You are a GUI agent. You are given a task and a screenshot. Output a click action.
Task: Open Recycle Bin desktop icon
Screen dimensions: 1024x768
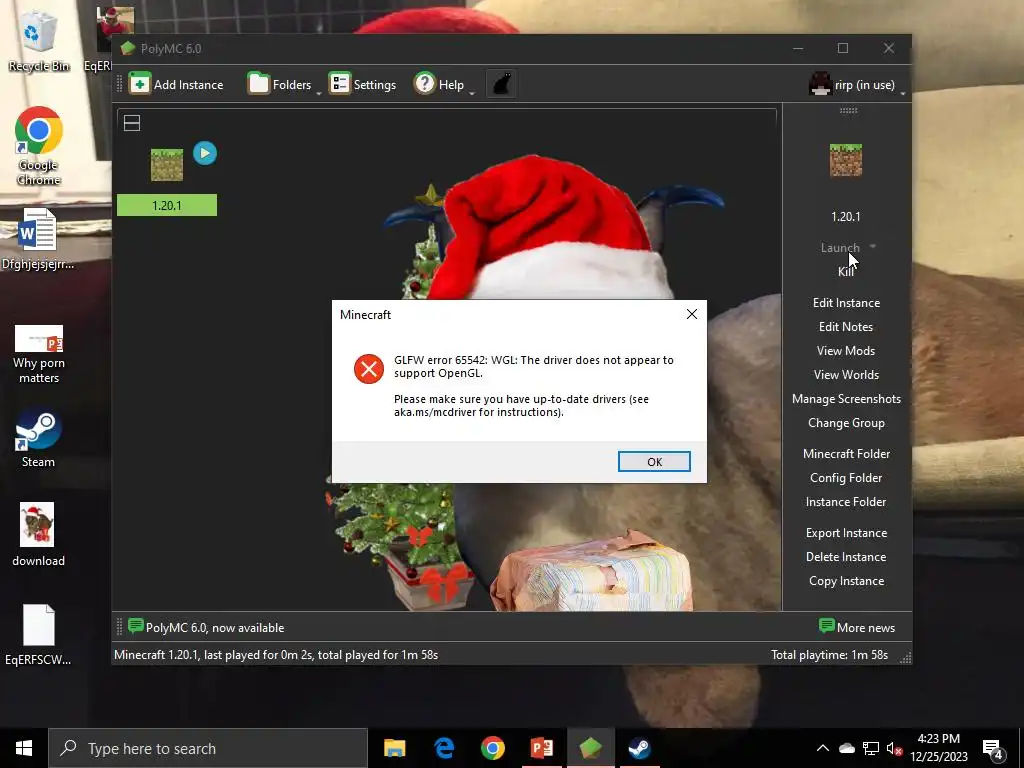tap(38, 41)
